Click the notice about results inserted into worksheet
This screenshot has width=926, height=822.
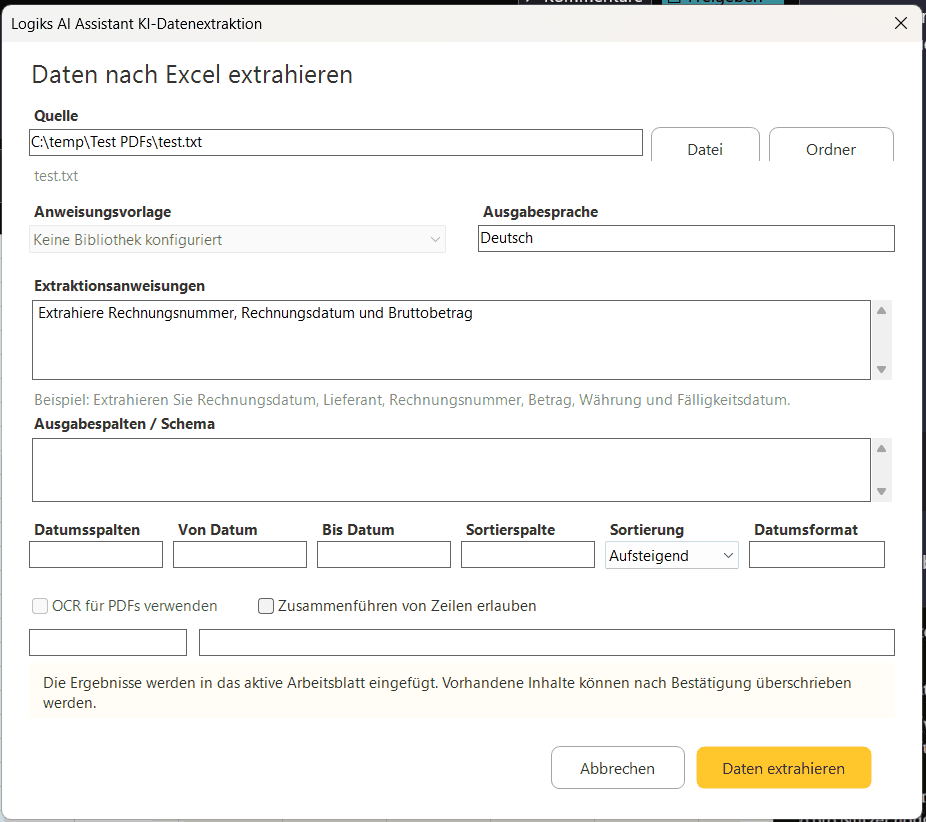pos(462,692)
